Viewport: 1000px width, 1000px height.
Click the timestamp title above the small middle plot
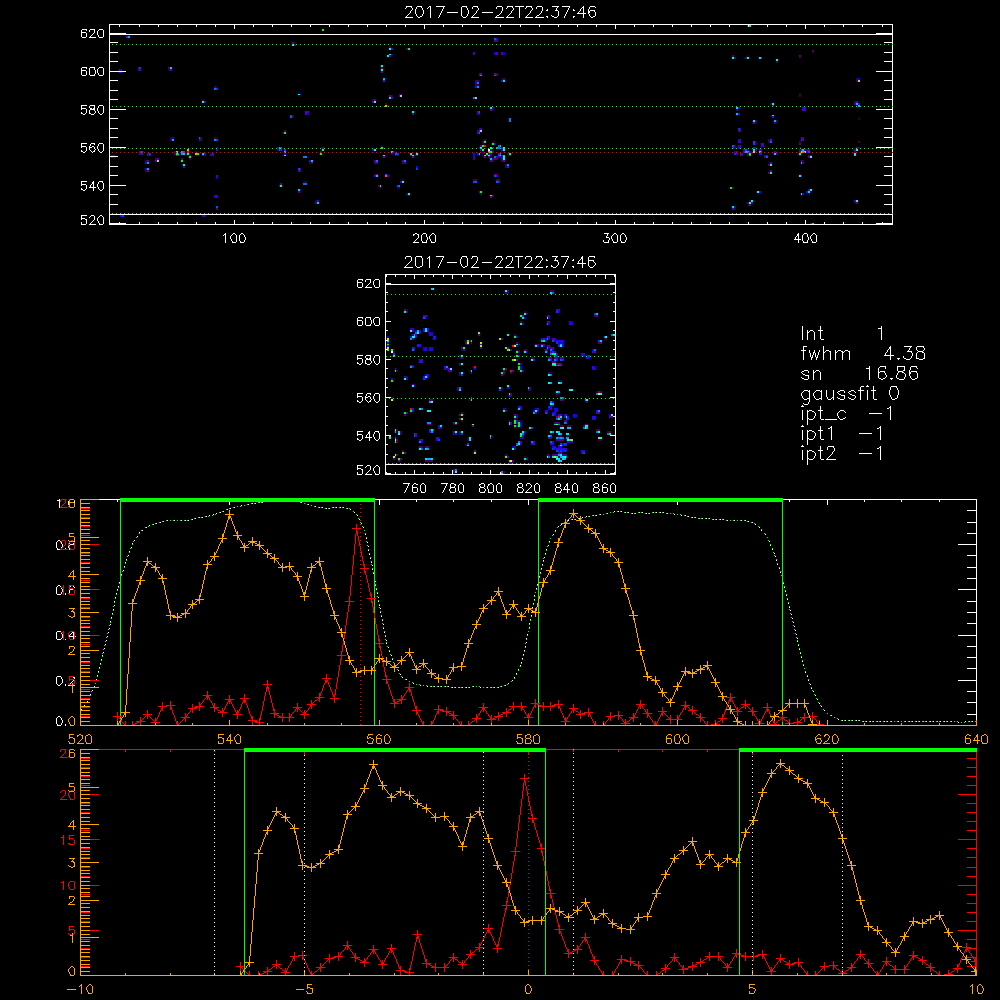(500, 262)
